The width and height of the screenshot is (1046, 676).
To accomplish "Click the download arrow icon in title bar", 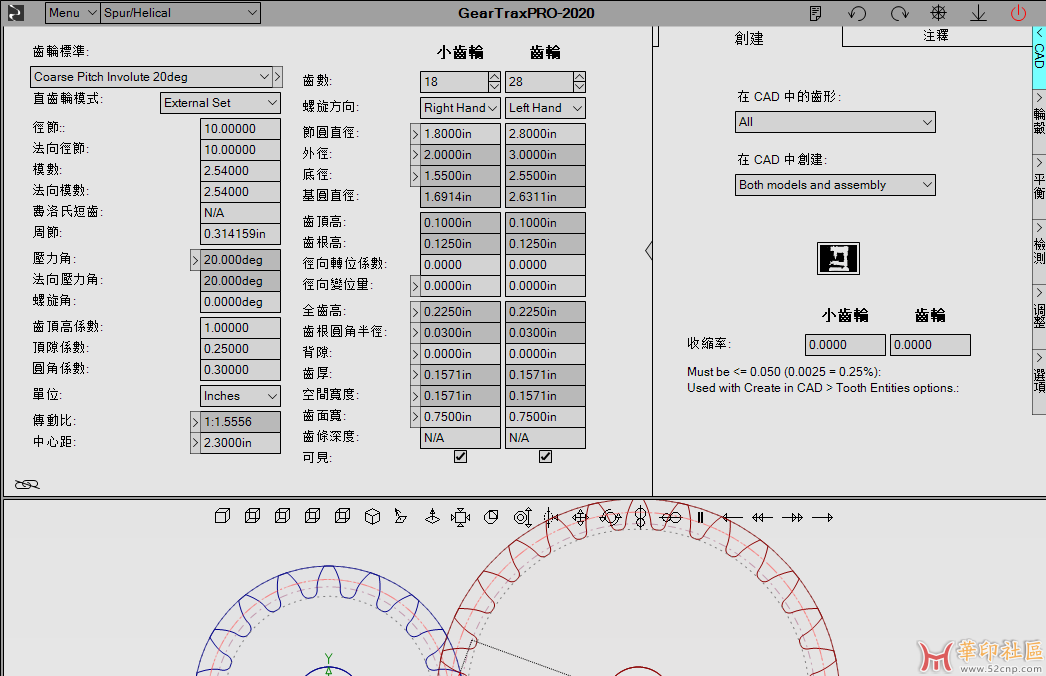I will (x=978, y=13).
